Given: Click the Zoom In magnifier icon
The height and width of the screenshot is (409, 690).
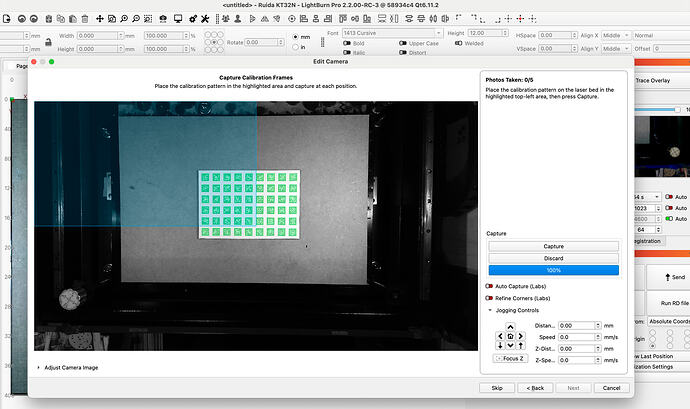Looking at the screenshot, I should click(x=124, y=19).
